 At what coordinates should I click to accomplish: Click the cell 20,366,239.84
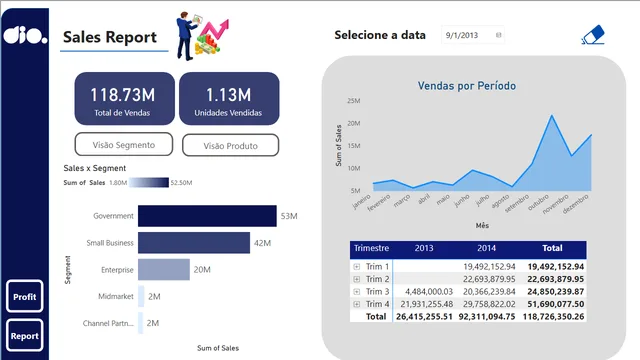coord(489,292)
